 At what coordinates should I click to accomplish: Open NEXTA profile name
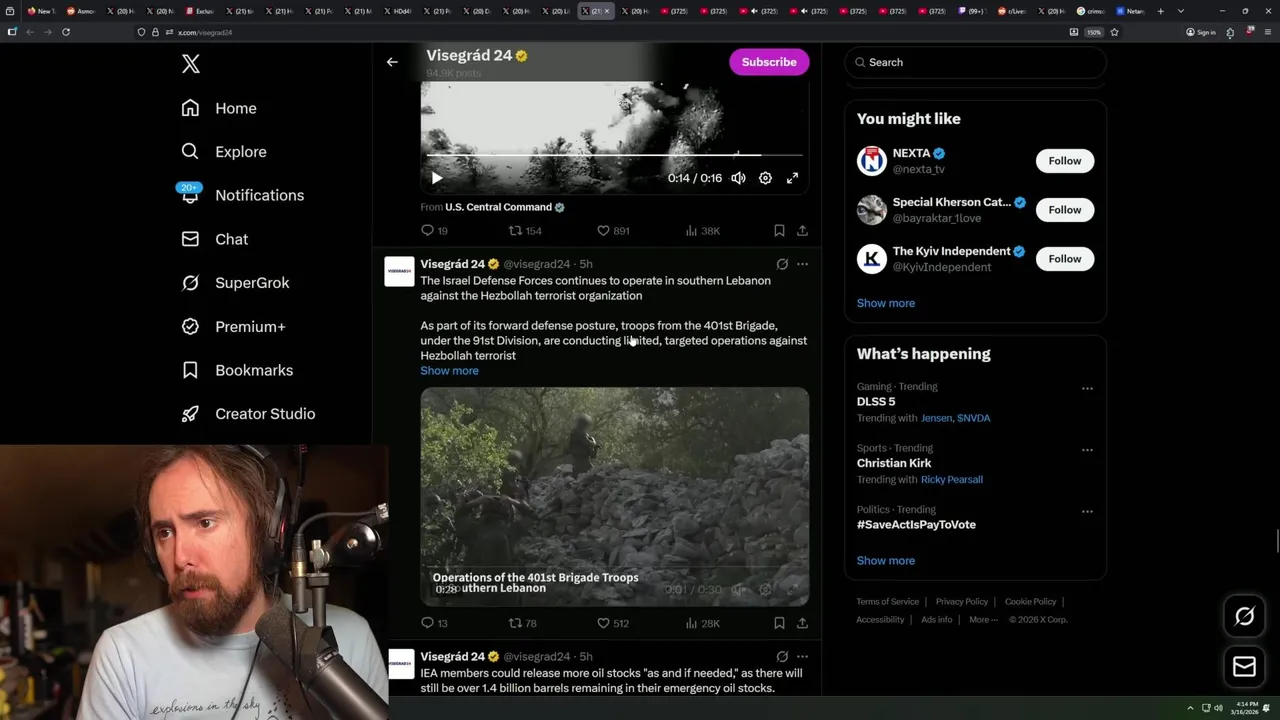(x=911, y=153)
